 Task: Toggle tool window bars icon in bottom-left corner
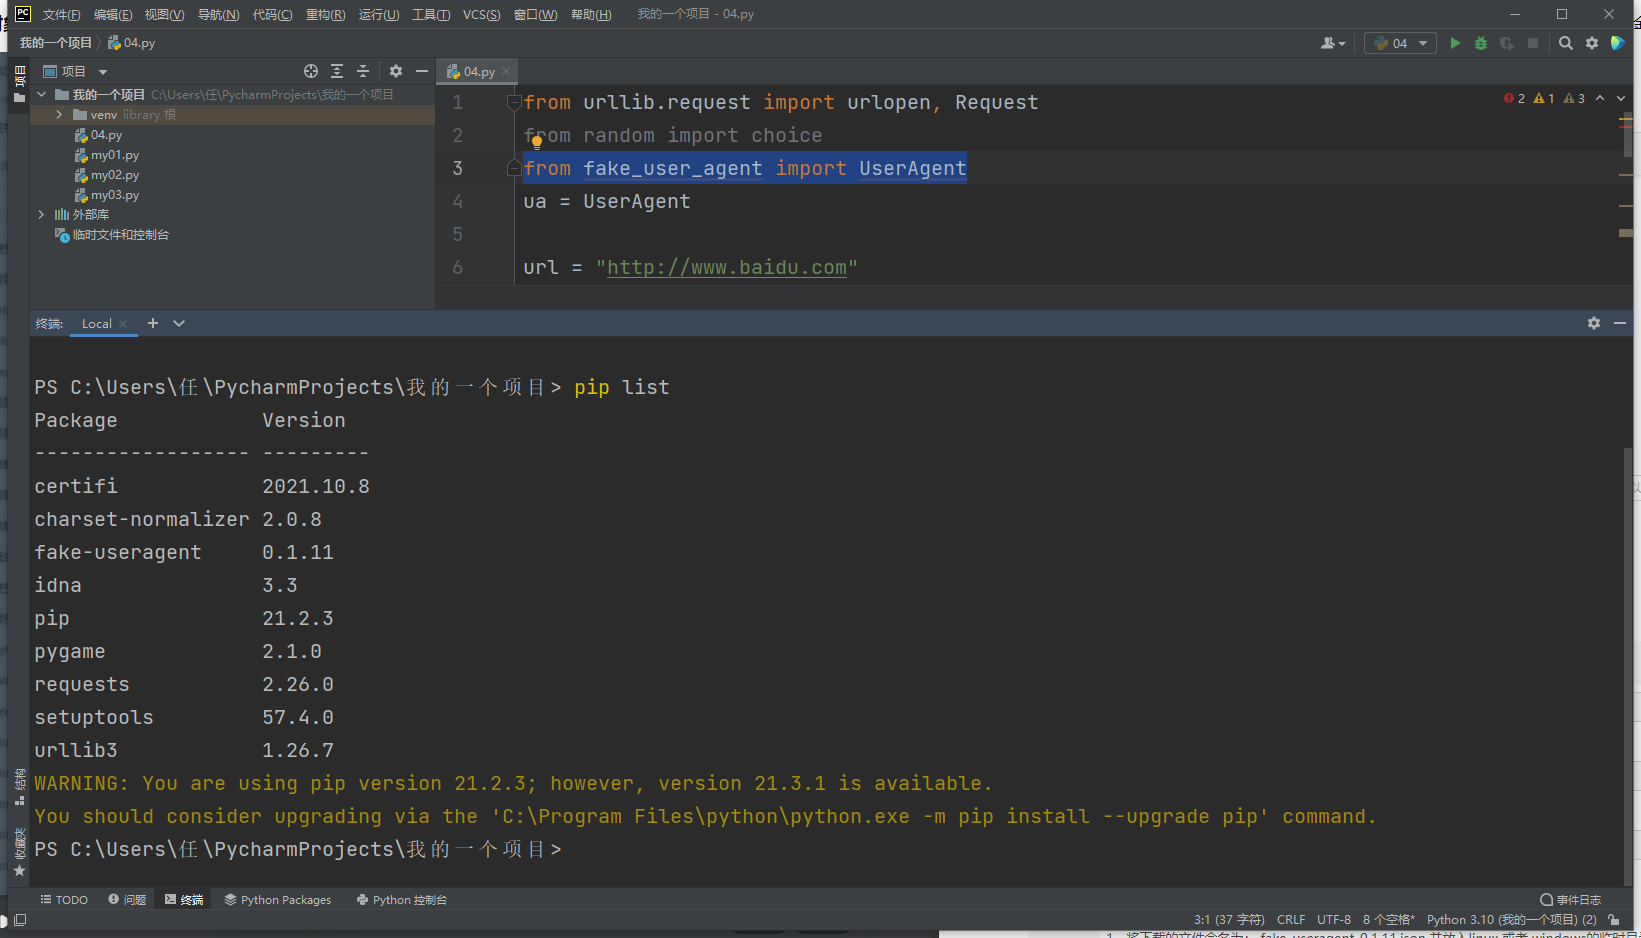19,920
